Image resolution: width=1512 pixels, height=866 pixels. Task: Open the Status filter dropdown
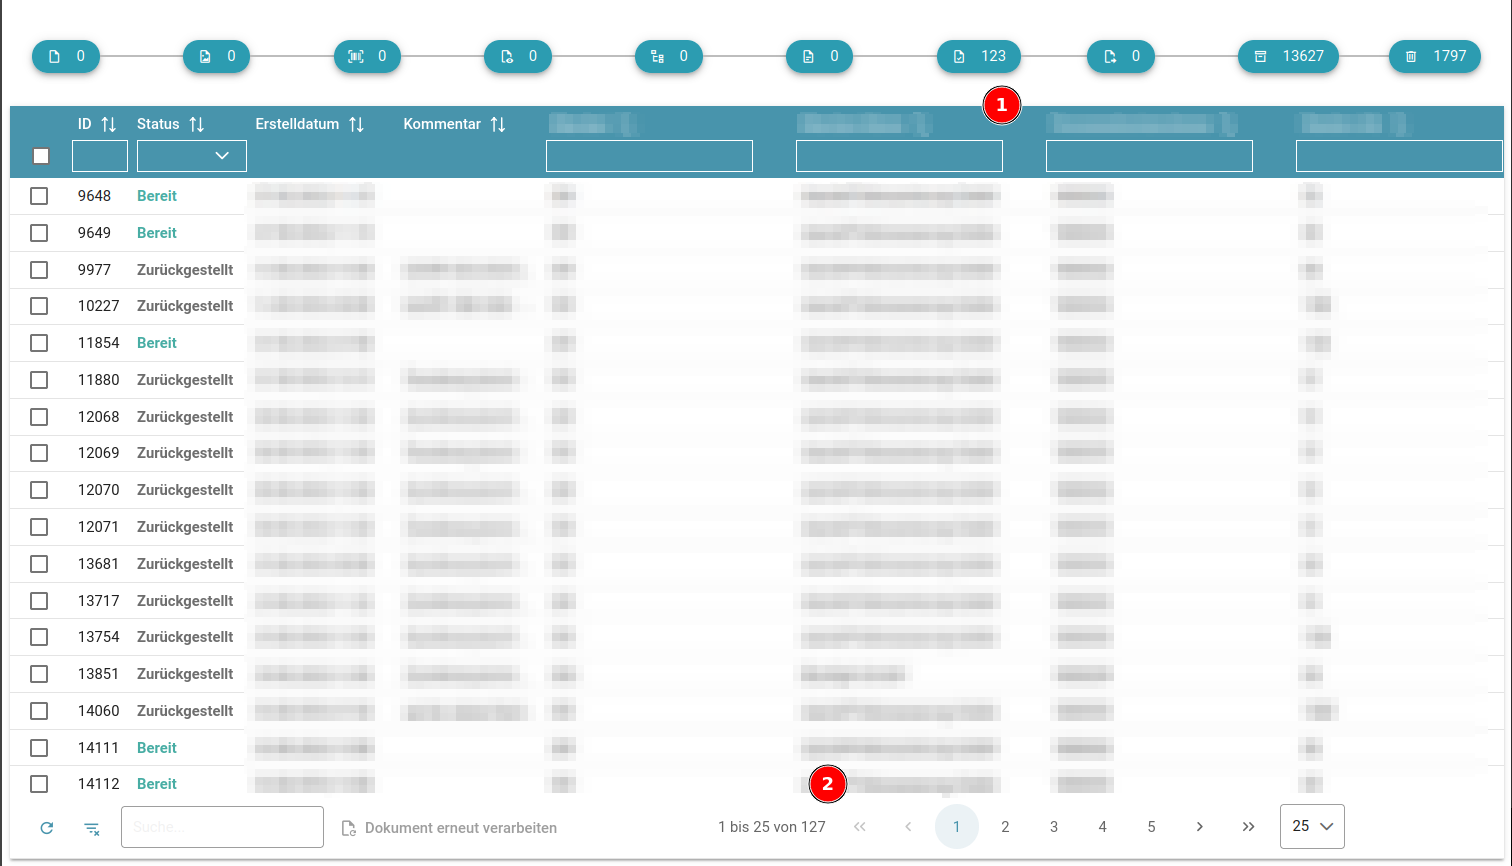(192, 156)
